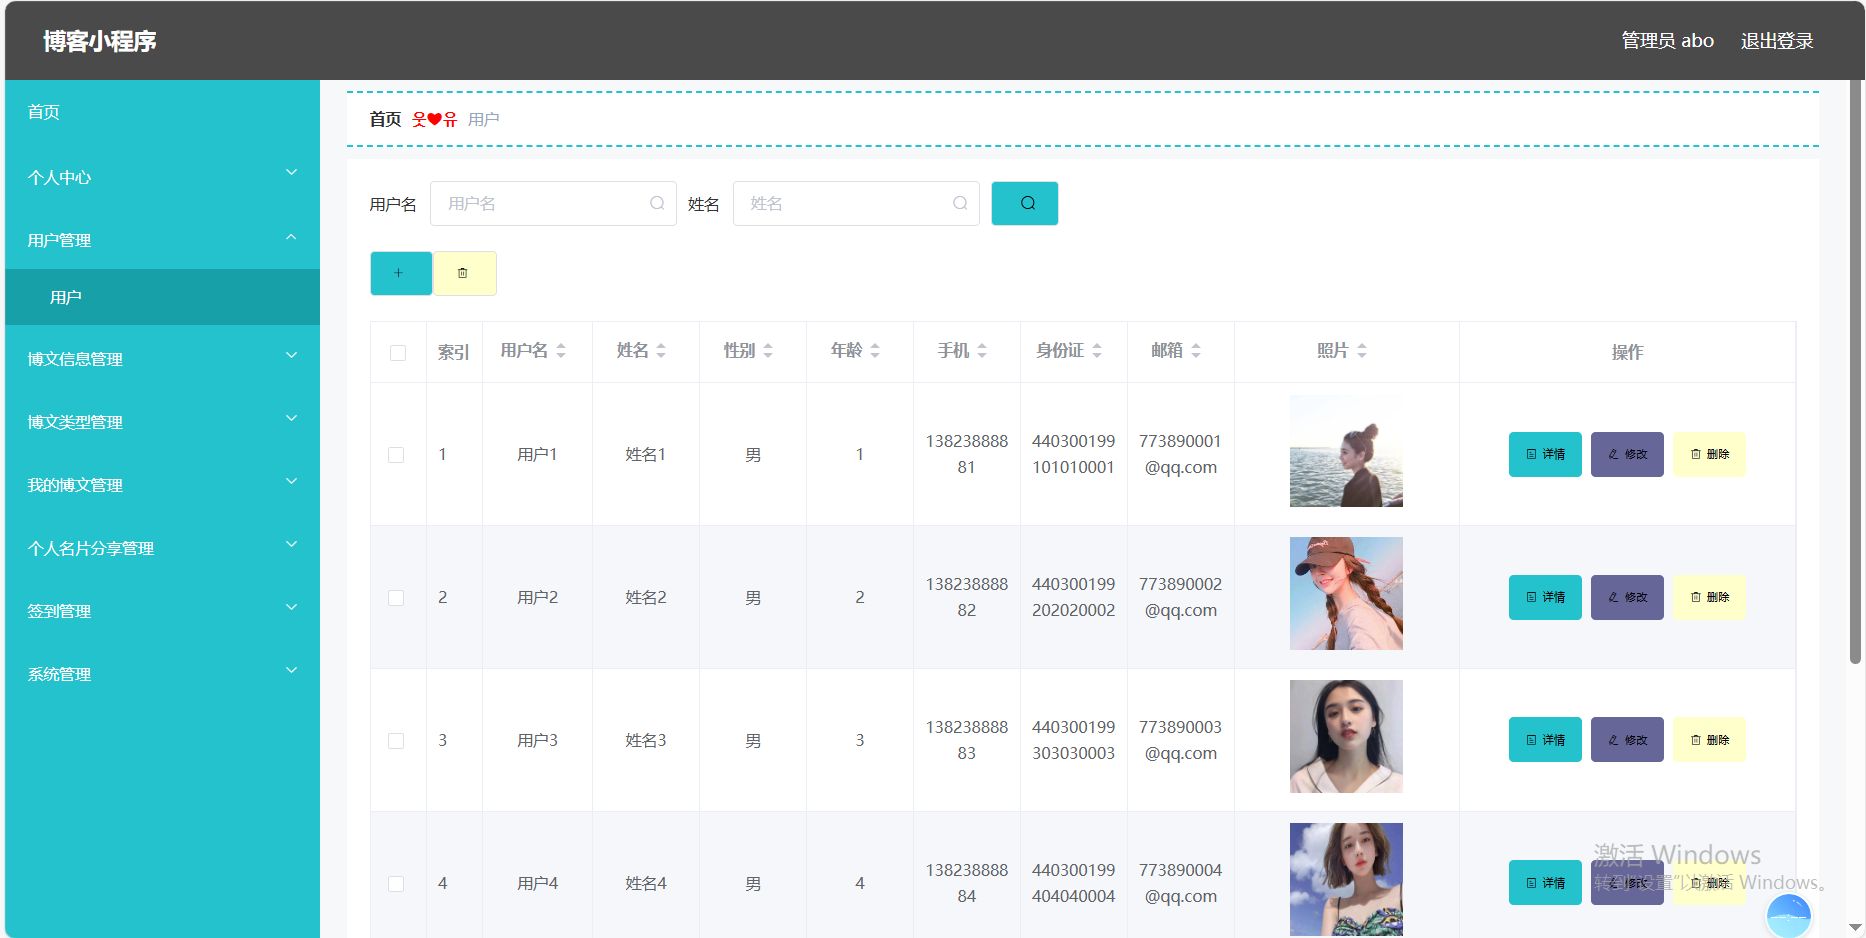Click email cell 773890001@qq.com
1866x938 pixels.
point(1180,454)
